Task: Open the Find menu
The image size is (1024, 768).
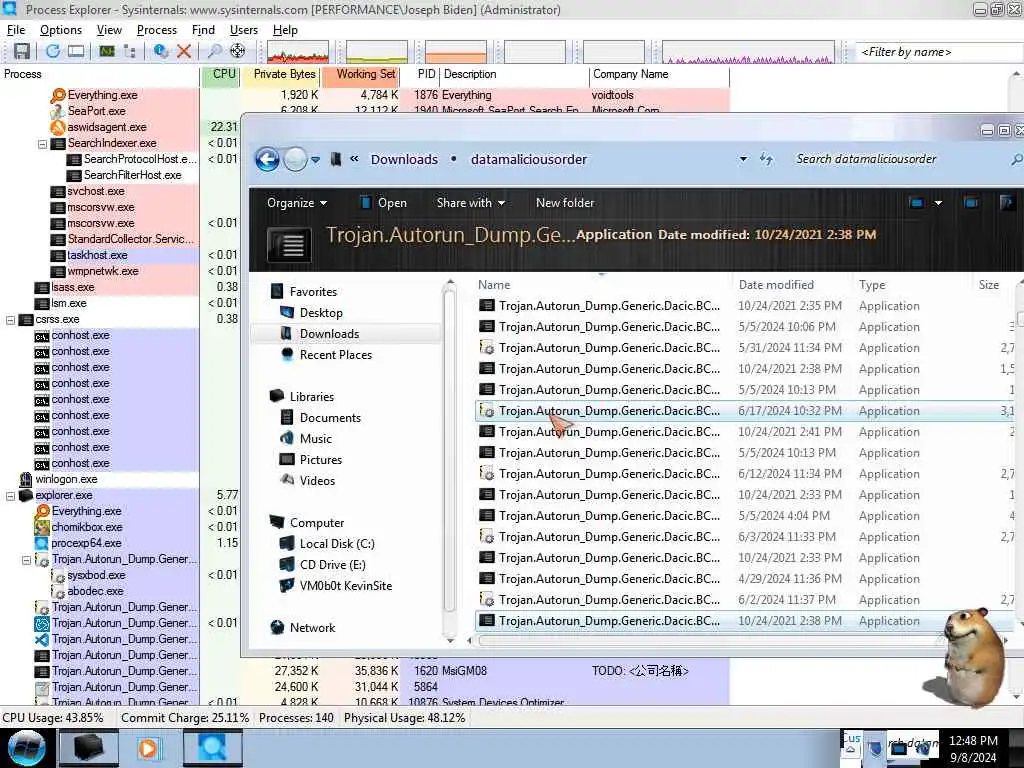Action: (203, 30)
